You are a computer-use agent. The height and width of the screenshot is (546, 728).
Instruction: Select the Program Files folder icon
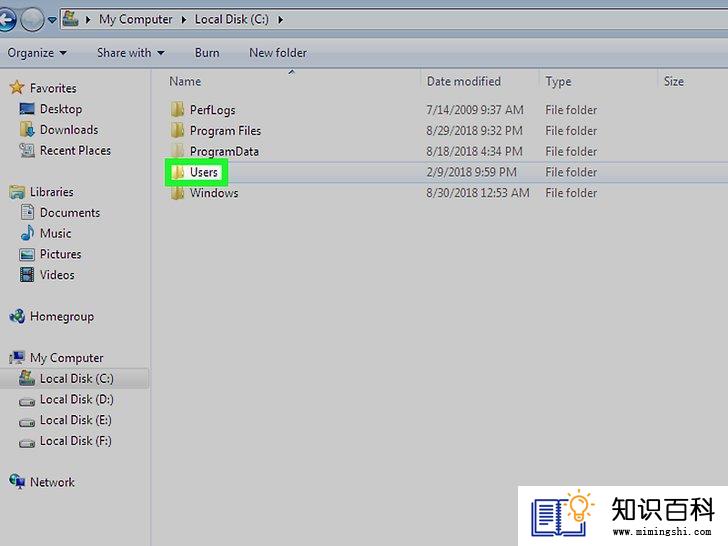pyautogui.click(x=177, y=130)
